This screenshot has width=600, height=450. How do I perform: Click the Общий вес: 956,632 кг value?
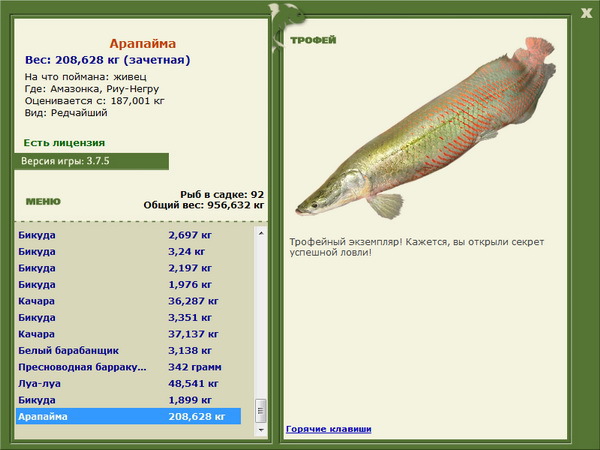tap(204, 205)
